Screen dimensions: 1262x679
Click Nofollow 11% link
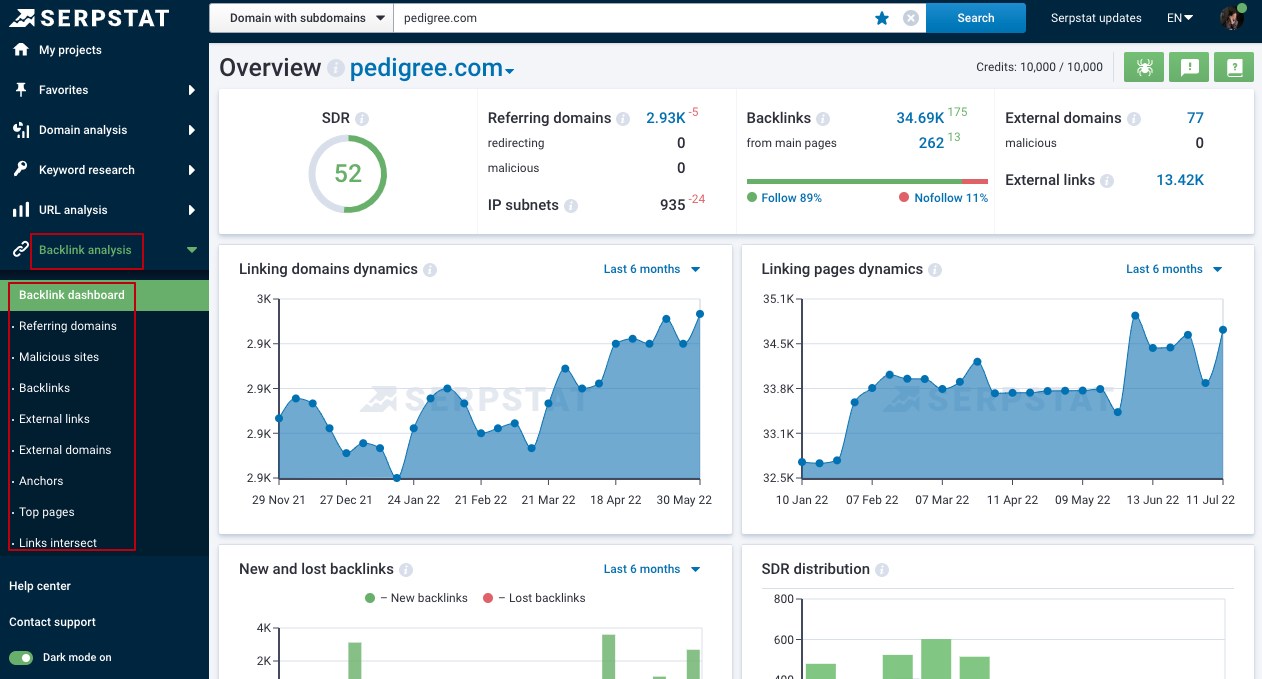(x=951, y=198)
